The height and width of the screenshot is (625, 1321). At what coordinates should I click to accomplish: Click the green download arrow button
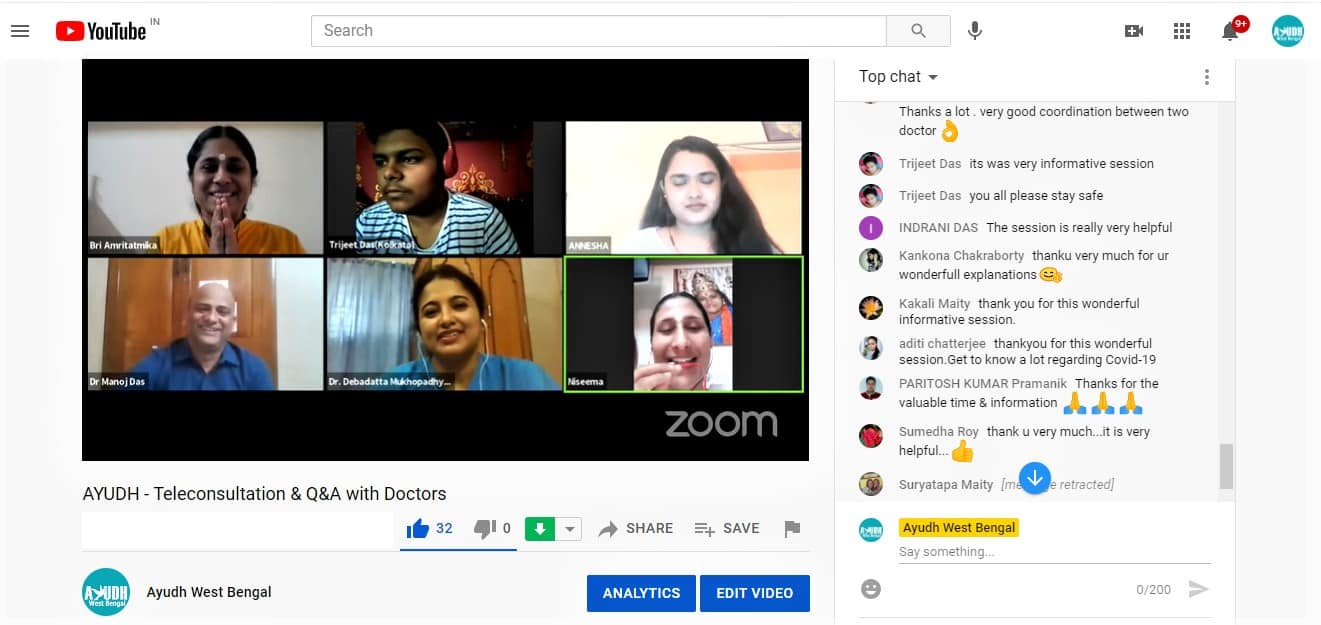pyautogui.click(x=540, y=529)
